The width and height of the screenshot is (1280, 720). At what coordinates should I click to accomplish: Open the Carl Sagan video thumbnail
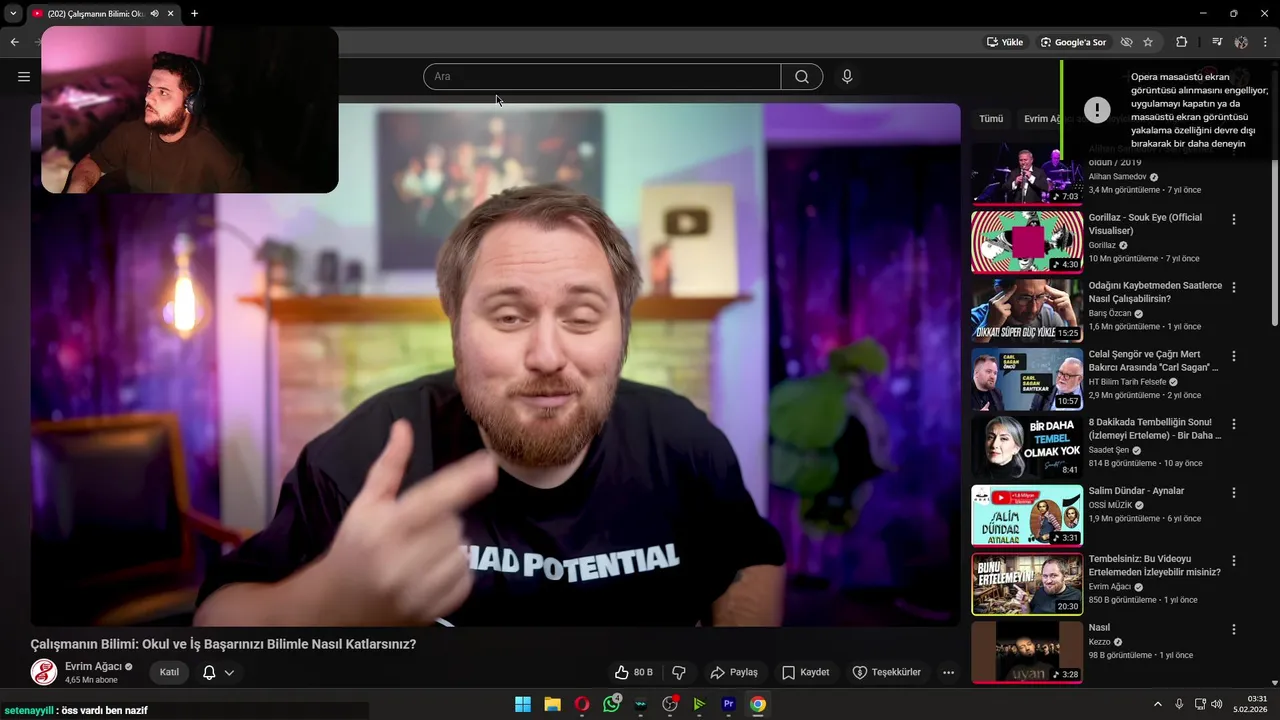coord(1027,378)
